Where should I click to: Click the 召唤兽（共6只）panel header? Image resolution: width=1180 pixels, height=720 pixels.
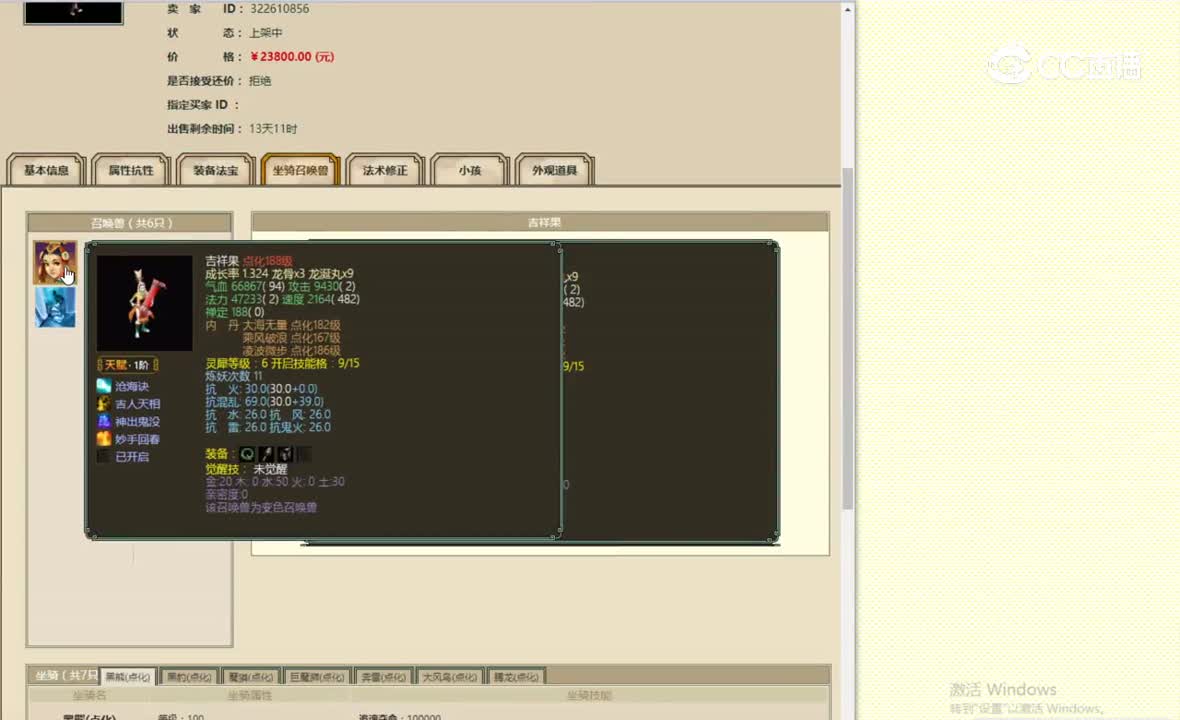[129, 223]
